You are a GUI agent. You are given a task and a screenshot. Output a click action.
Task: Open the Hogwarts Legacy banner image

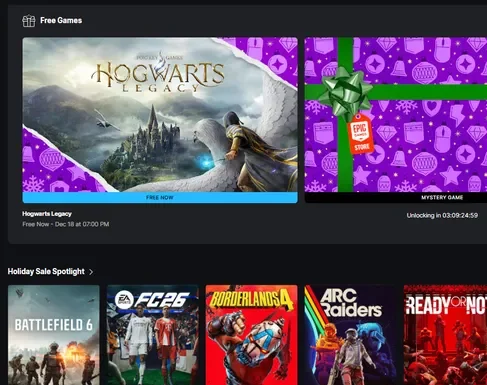(x=160, y=115)
